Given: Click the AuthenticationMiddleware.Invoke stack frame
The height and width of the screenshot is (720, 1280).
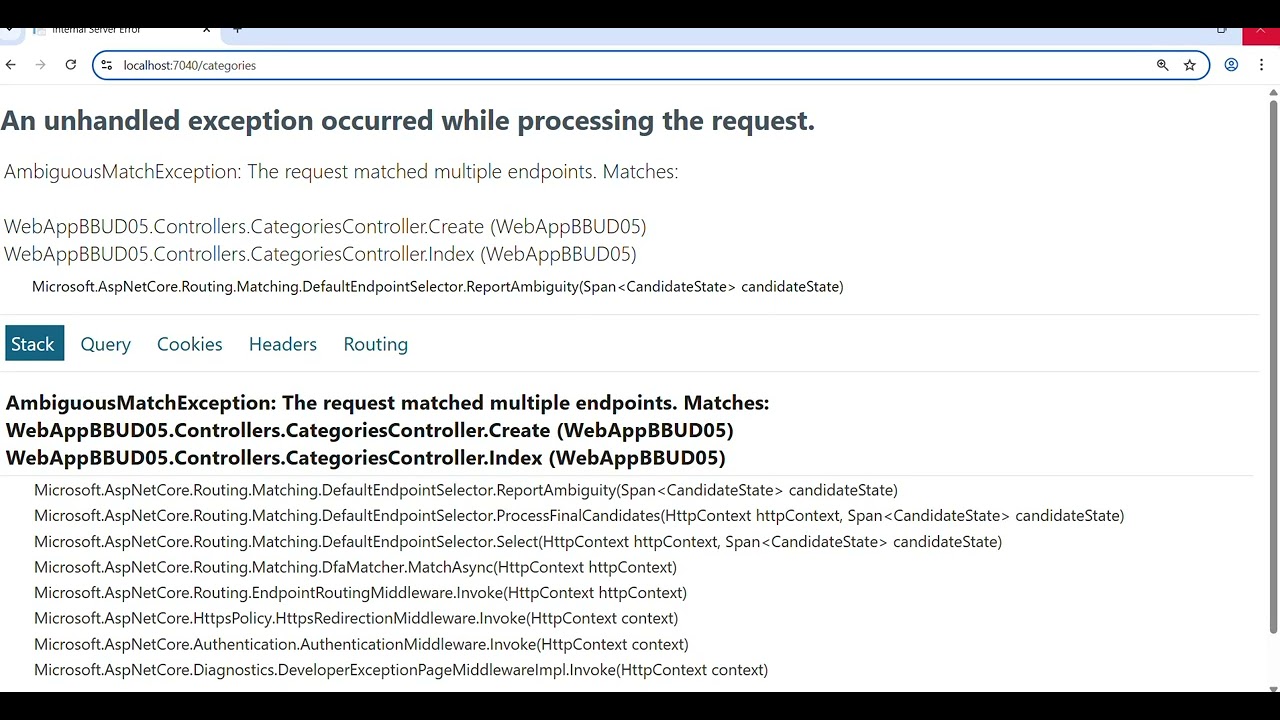Looking at the screenshot, I should tap(361, 645).
